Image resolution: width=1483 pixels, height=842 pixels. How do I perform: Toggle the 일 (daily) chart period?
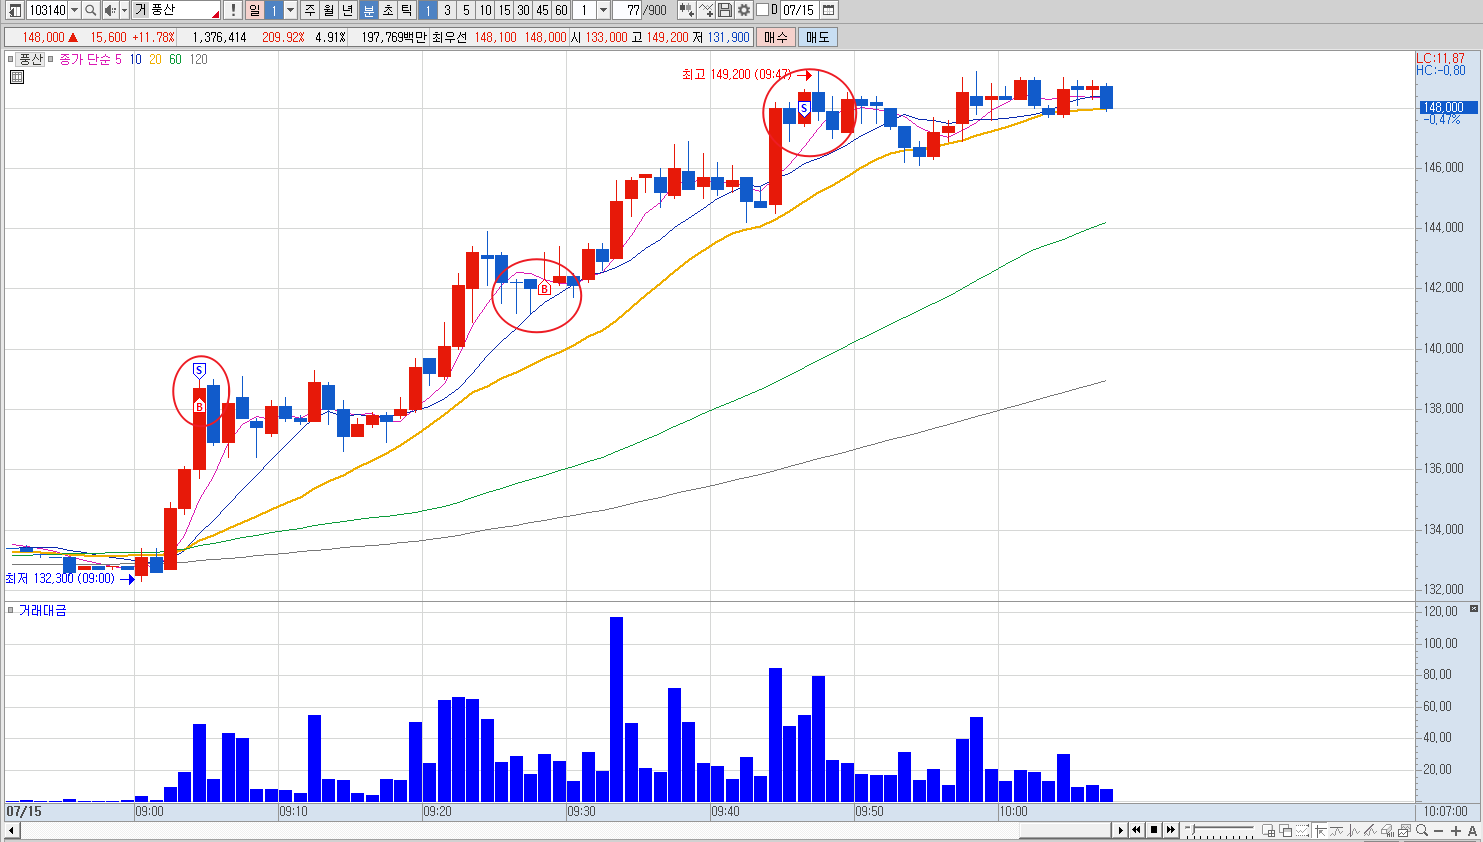(x=254, y=10)
